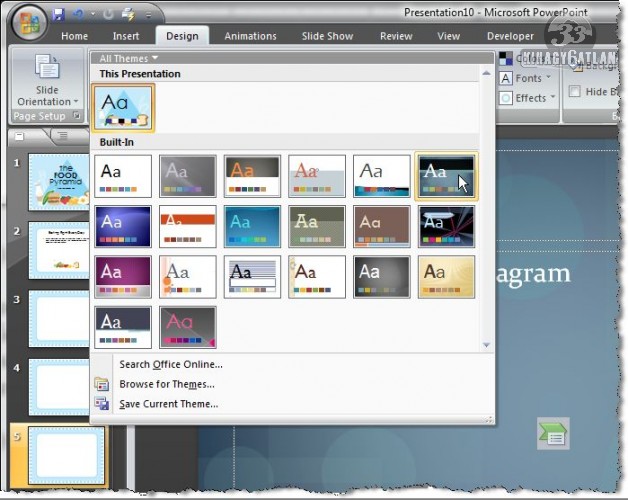The height and width of the screenshot is (500, 628).
Task: Apply the navy header theme in last row
Action: point(123,327)
